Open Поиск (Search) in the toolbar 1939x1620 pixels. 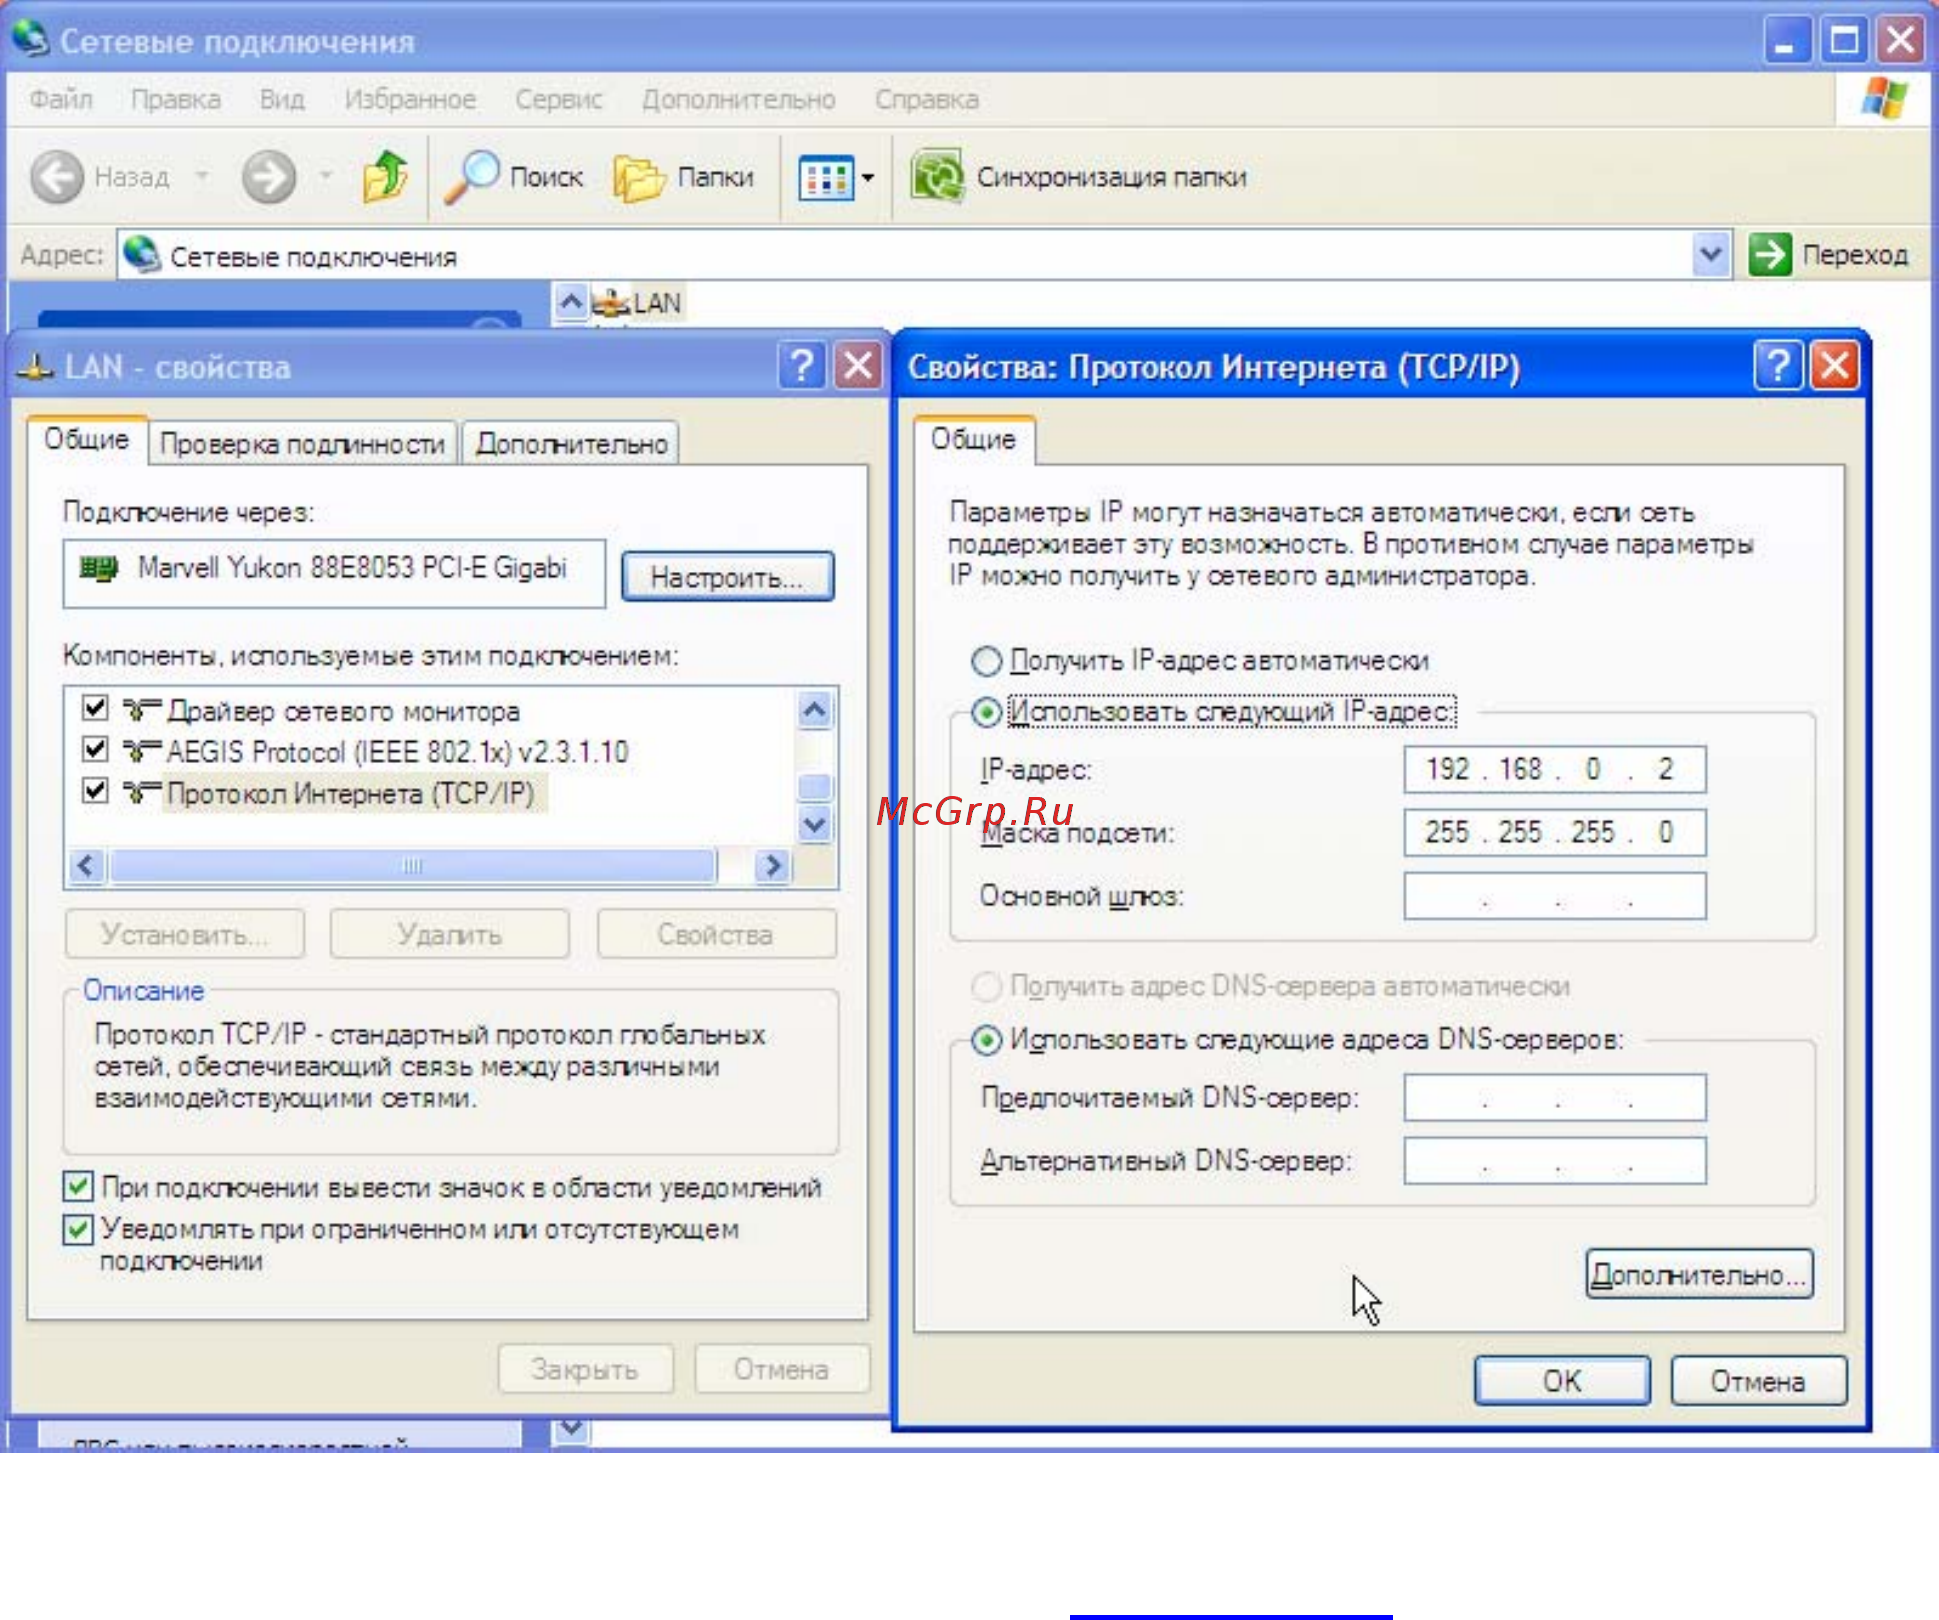(513, 177)
